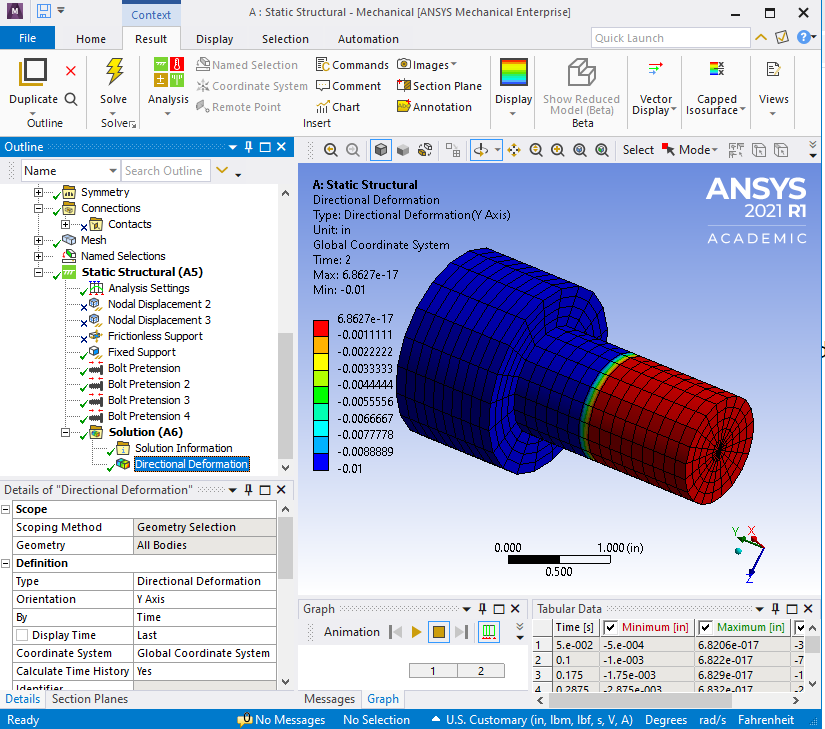This screenshot has width=825, height=729.
Task: Select the Capped Isosurface icon
Action: click(x=716, y=70)
